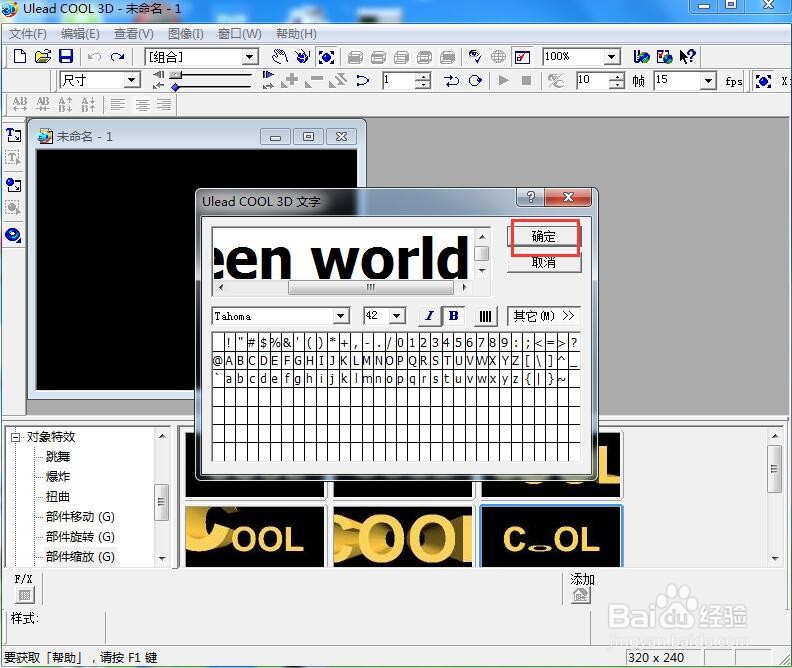Open the font size 42 dropdown
The height and width of the screenshot is (668, 792).
(x=398, y=316)
